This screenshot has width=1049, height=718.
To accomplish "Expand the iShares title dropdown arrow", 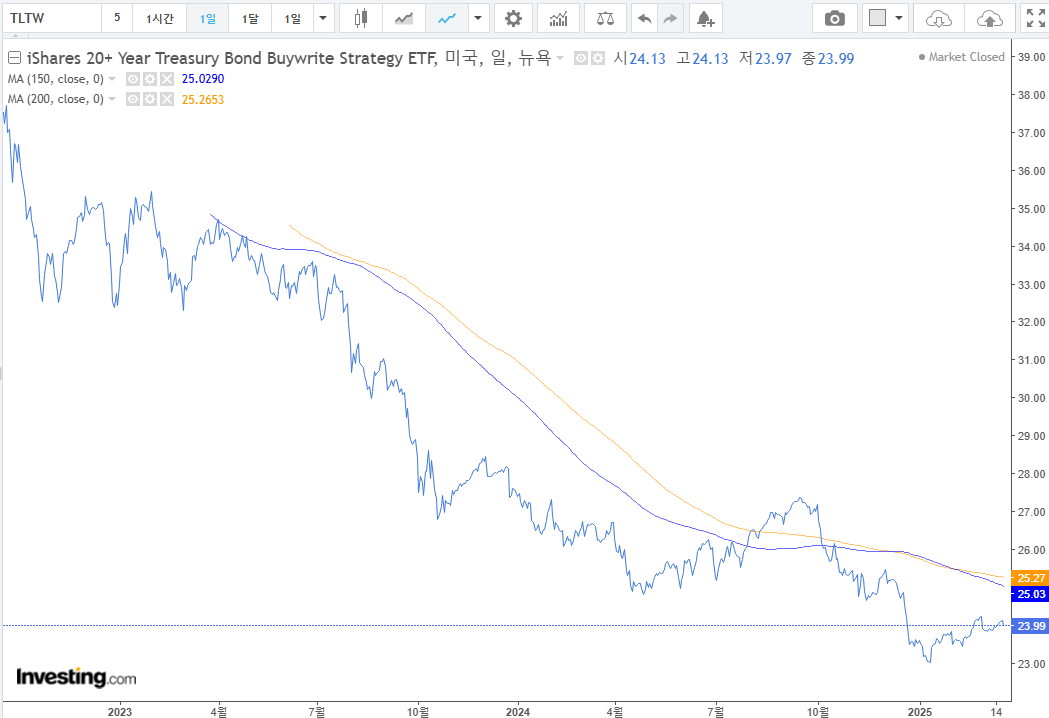I will point(560,59).
